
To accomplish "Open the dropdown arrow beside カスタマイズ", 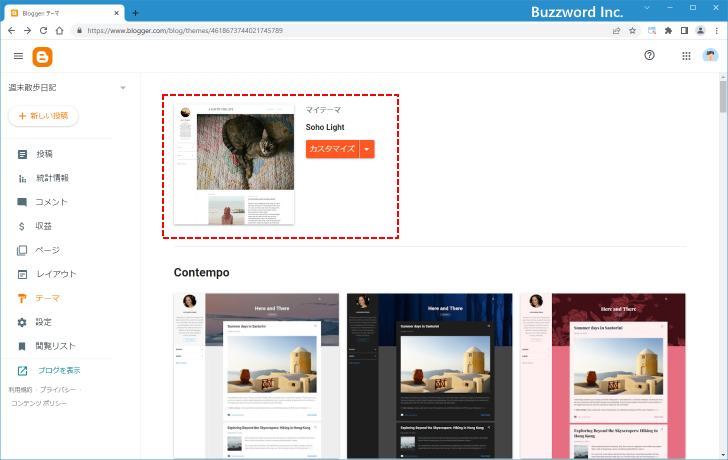I will tap(367, 149).
